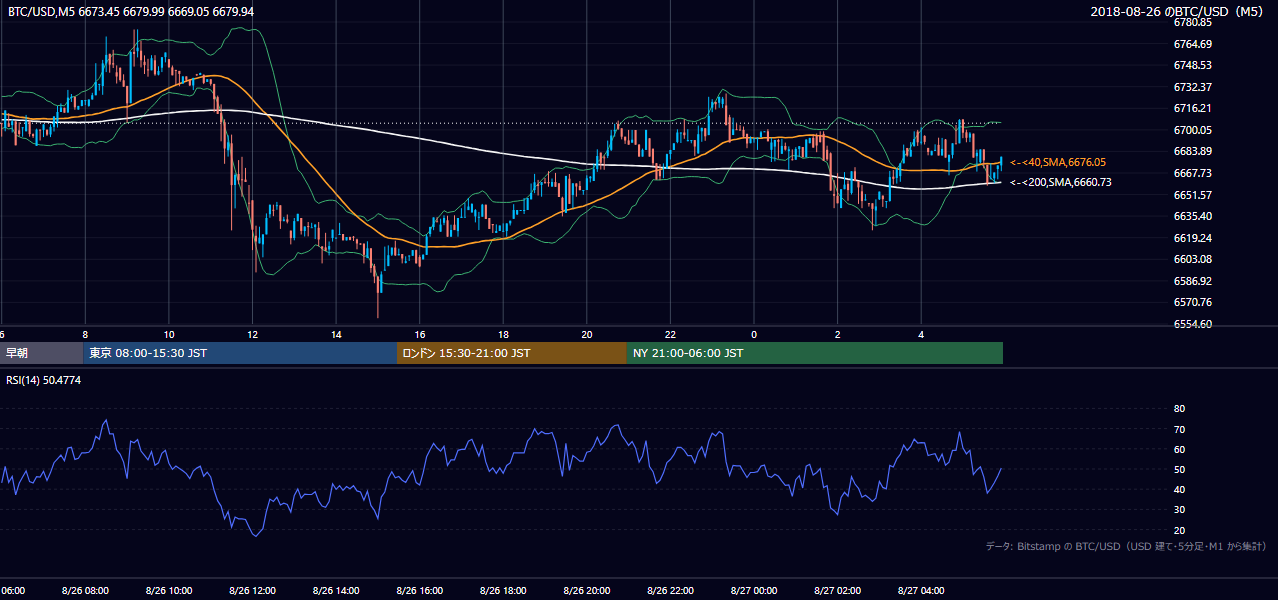Click the 6554.60 price axis label

pyautogui.click(x=1192, y=324)
